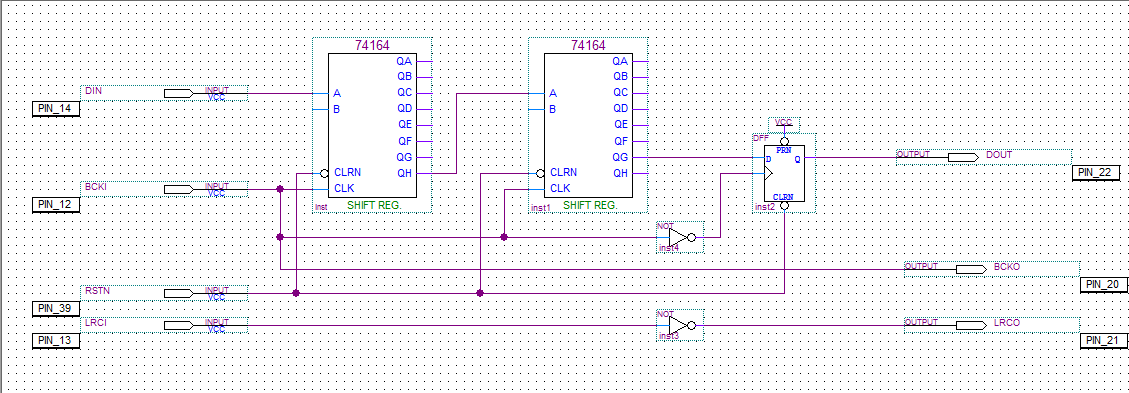This screenshot has width=1129, height=393.
Task: Select the RSTN input pin symbol
Action: click(x=164, y=293)
